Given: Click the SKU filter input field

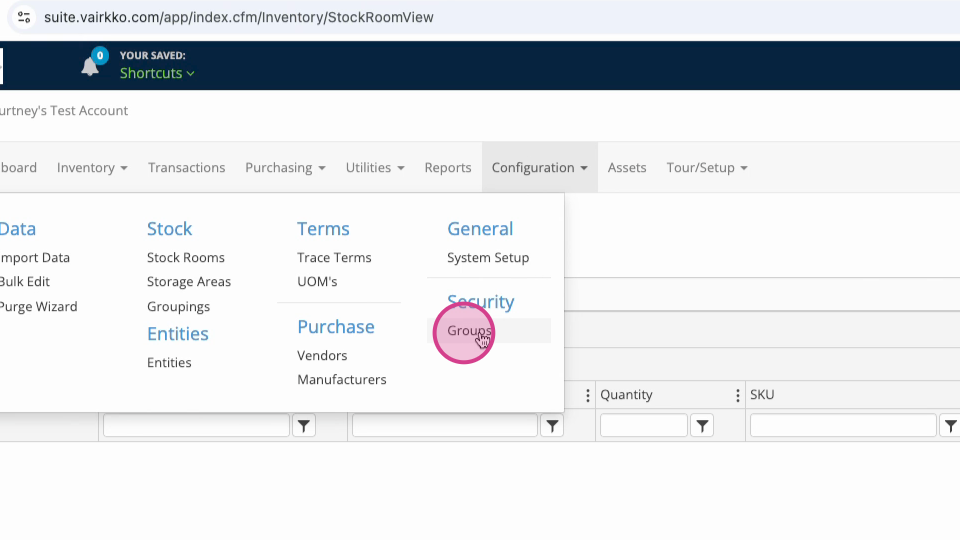Looking at the screenshot, I should click(x=843, y=426).
